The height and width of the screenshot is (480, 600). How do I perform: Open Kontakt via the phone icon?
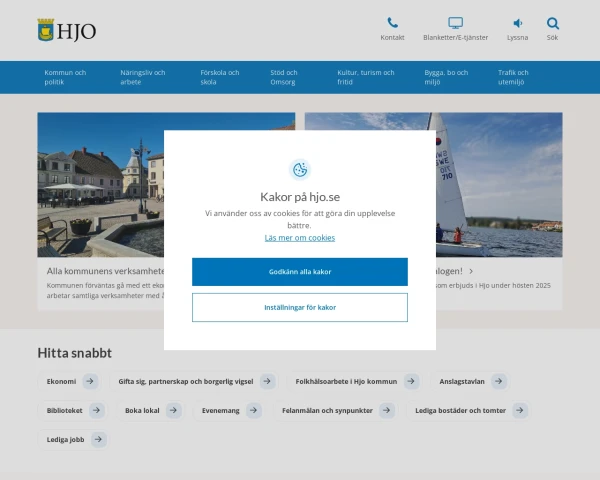pos(392,23)
